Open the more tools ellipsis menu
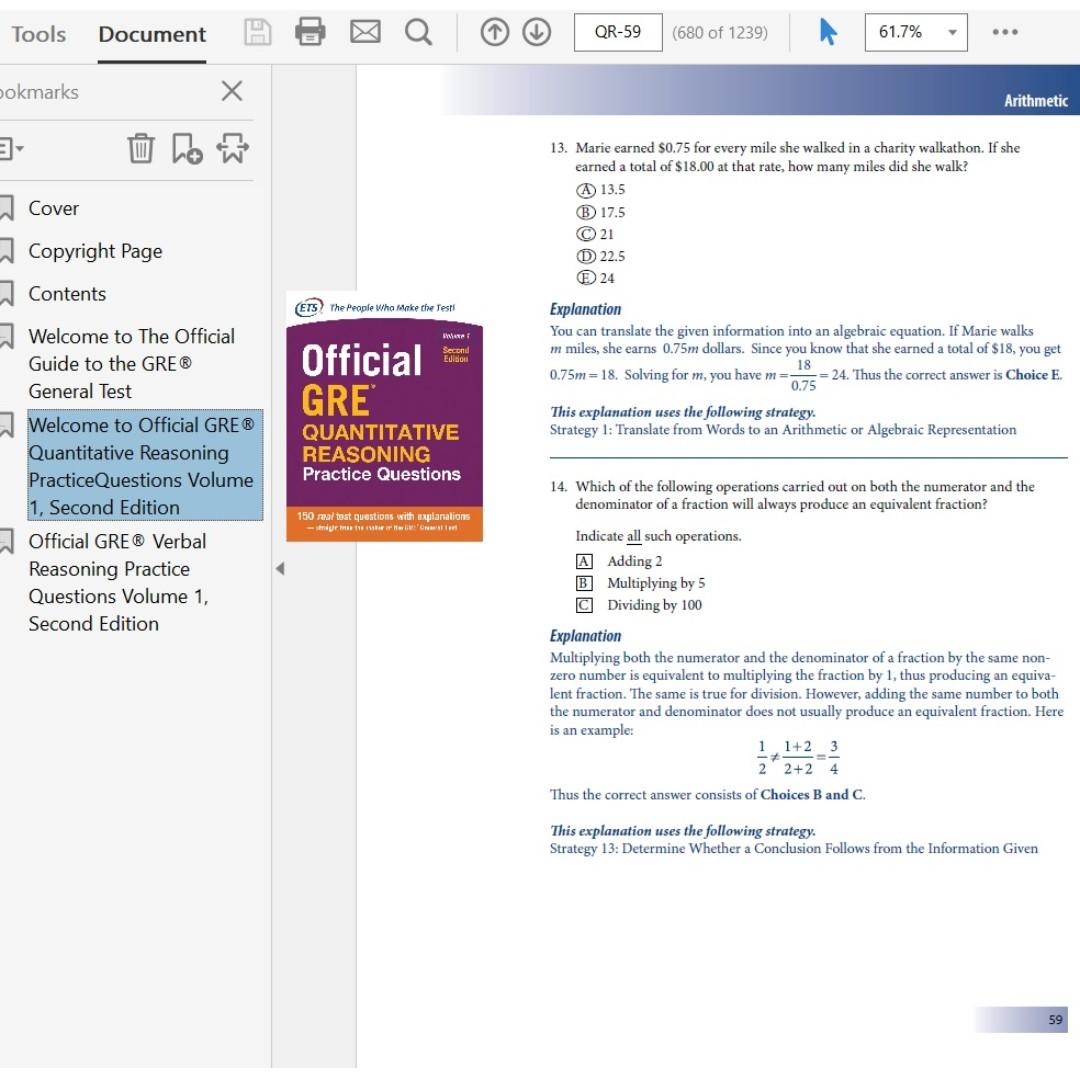Viewport: 1080px width, 1080px height. pyautogui.click(x=1005, y=32)
